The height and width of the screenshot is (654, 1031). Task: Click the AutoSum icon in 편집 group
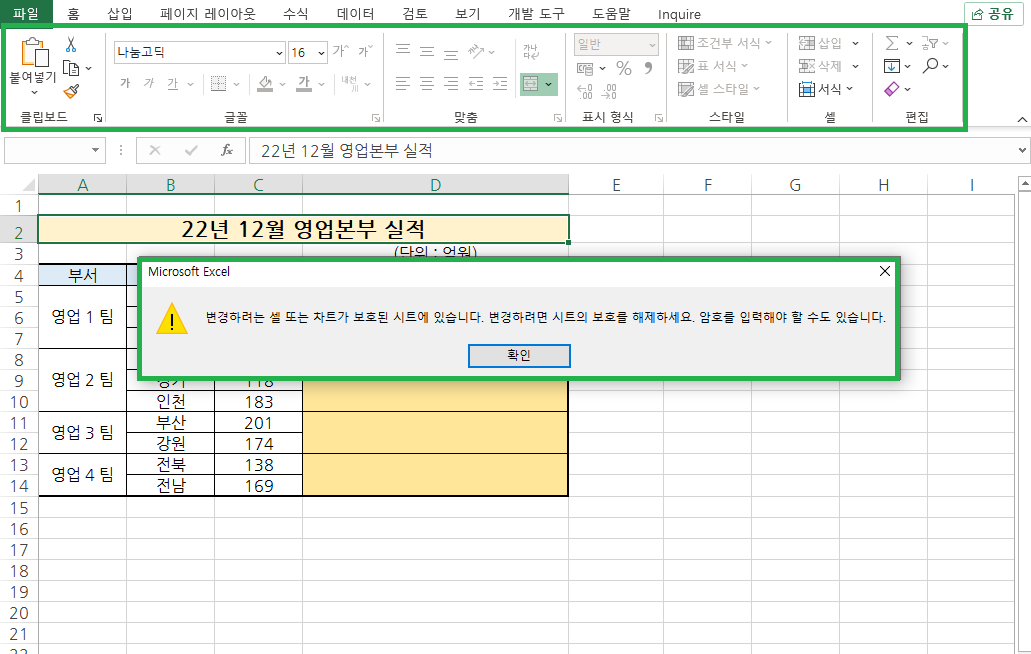pos(891,43)
